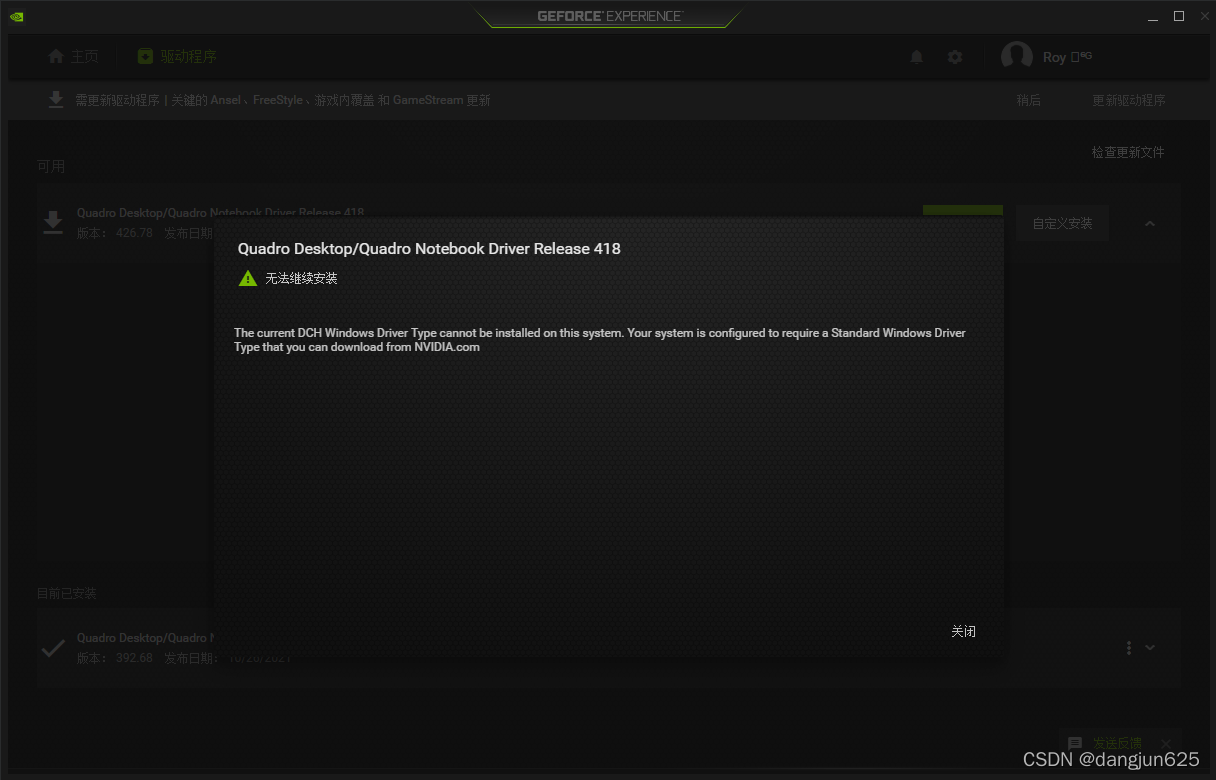This screenshot has width=1216, height=780.
Task: Click the checkmark icon for installed driver 392.68
Action: [53, 648]
